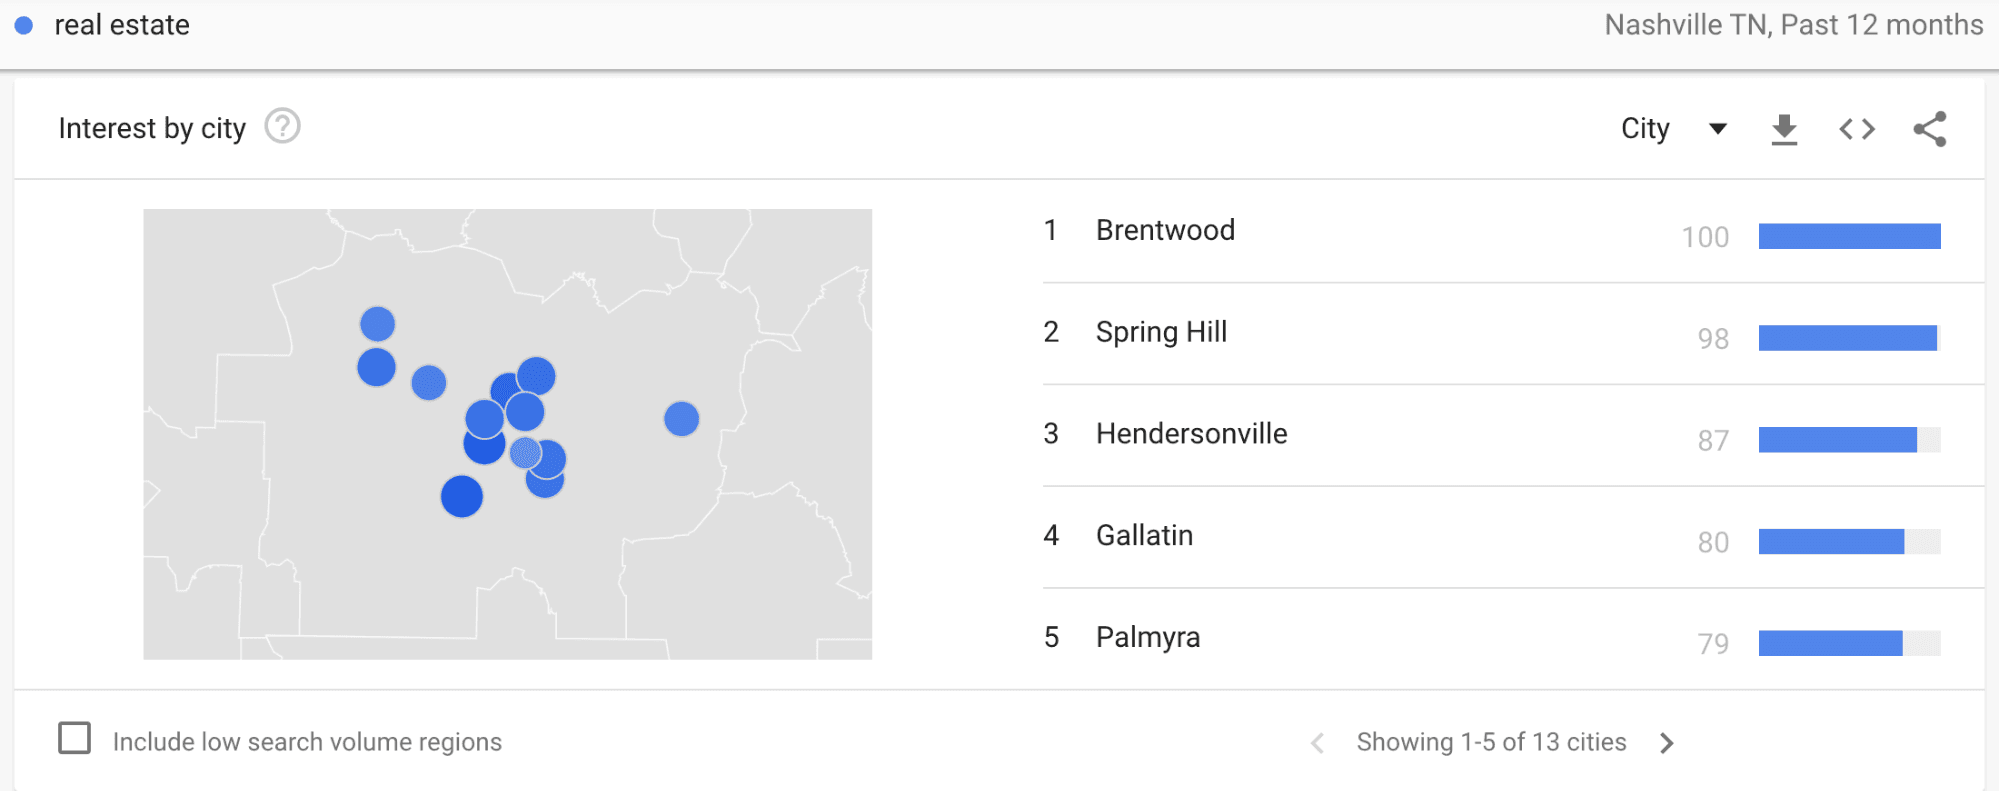Click Brentwood's interest bar
Image resolution: width=1999 pixels, height=791 pixels.
click(1848, 237)
